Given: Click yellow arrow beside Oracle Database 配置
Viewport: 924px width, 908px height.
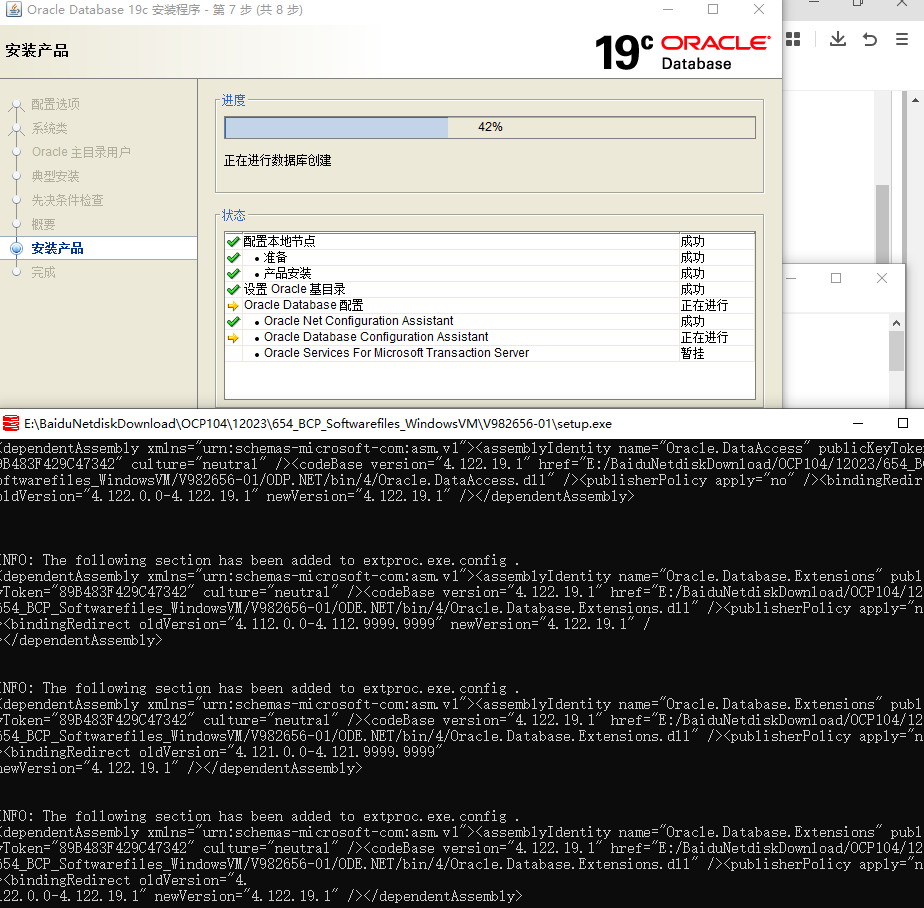Looking at the screenshot, I should pos(233,305).
